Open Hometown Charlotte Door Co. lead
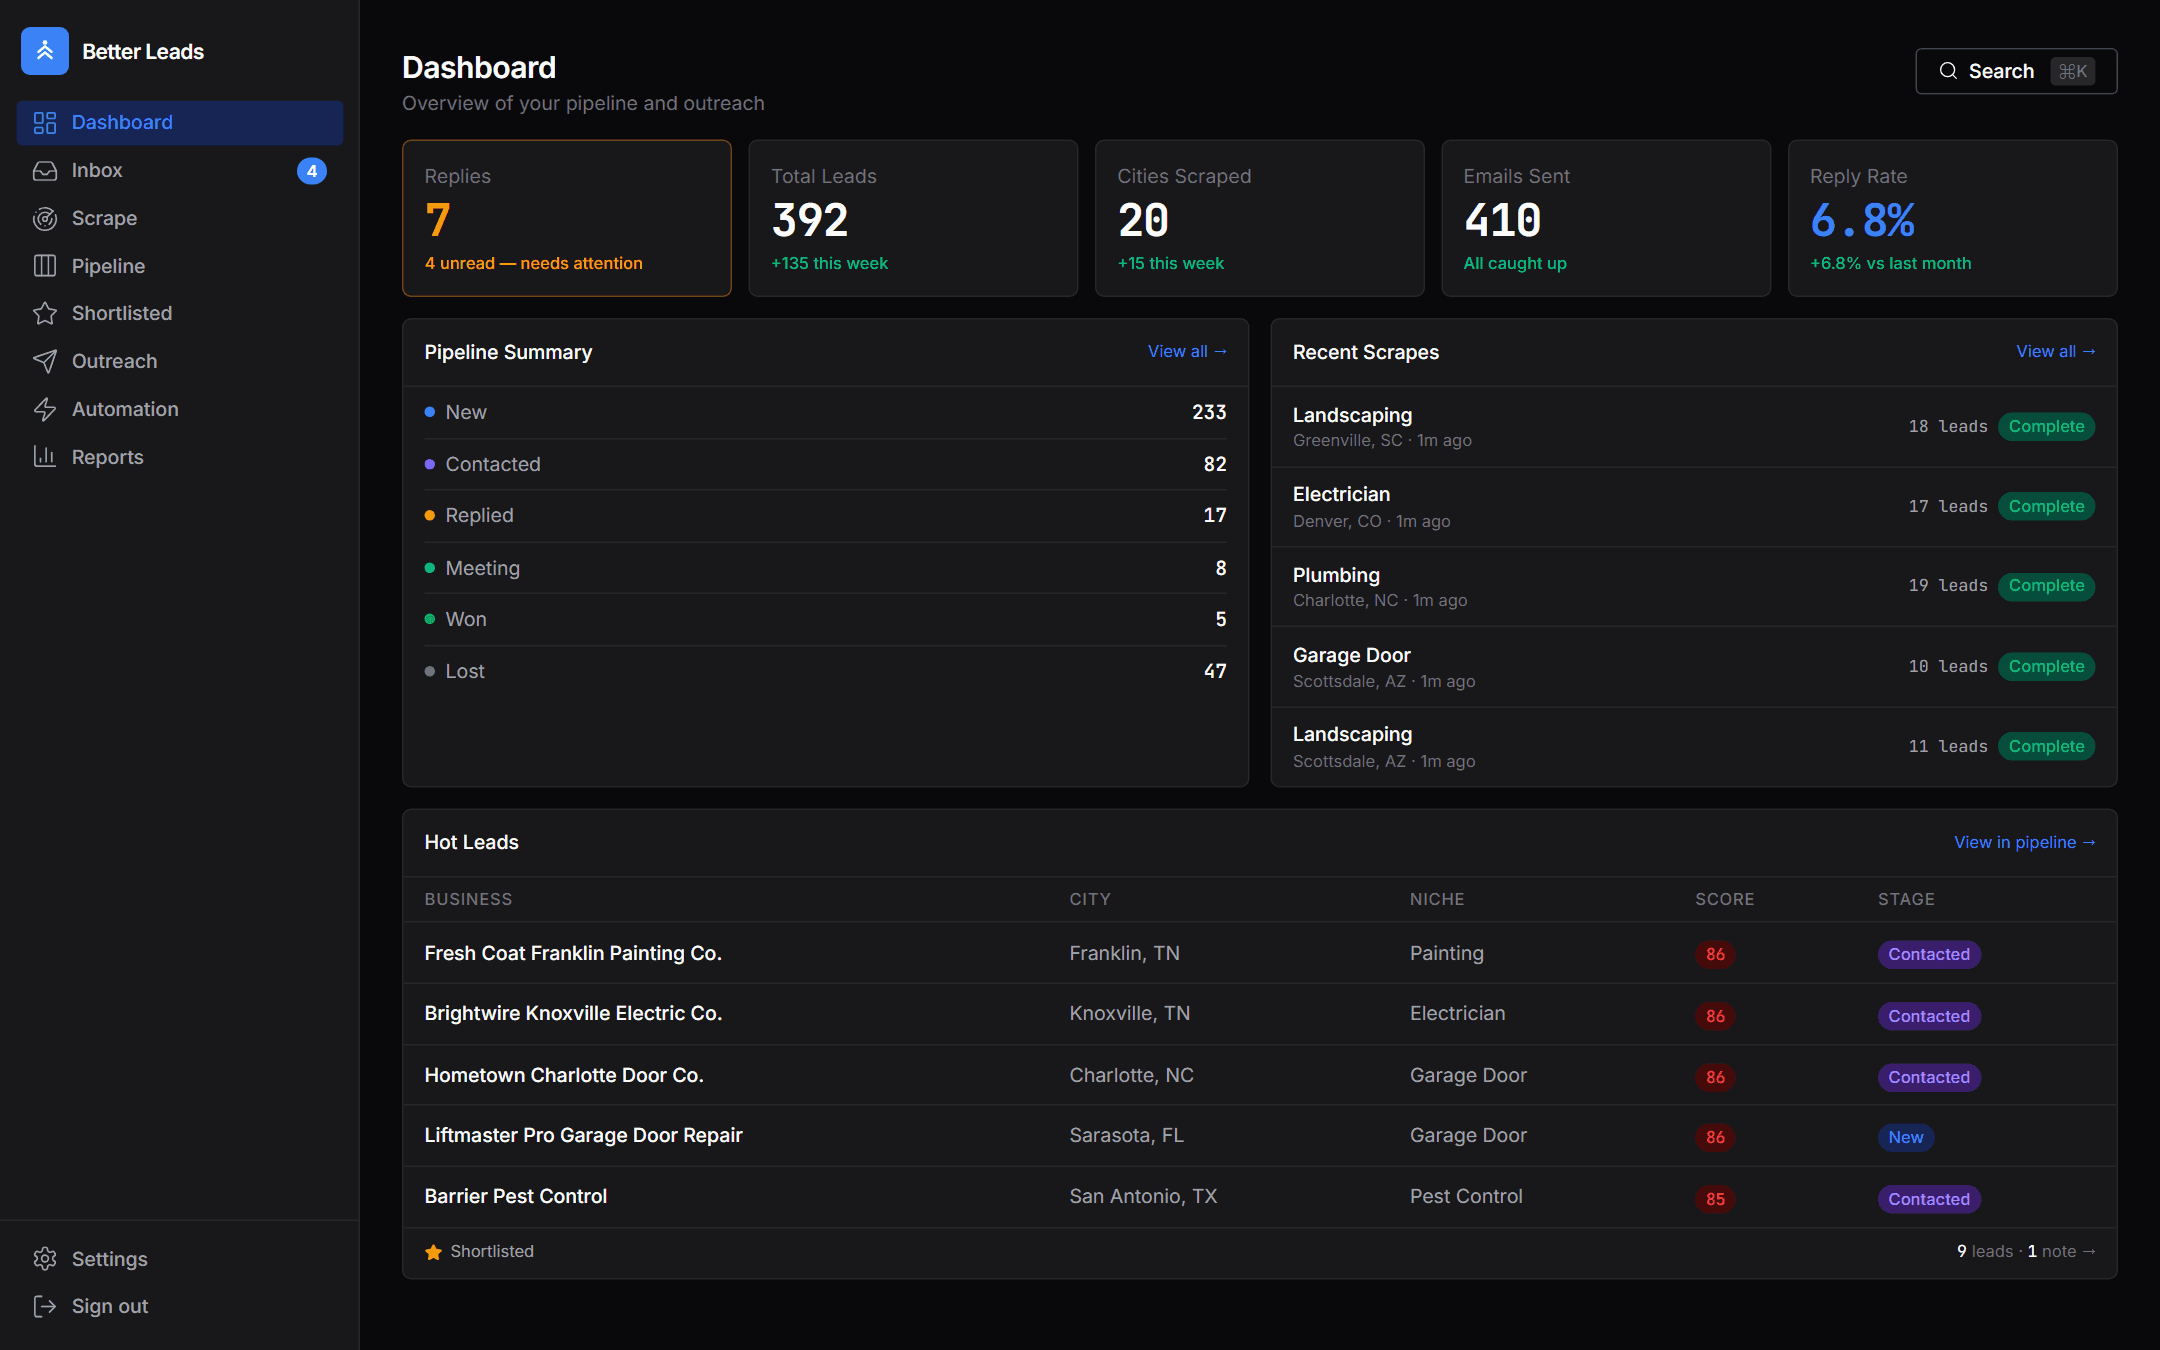 click(x=1260, y=1075)
